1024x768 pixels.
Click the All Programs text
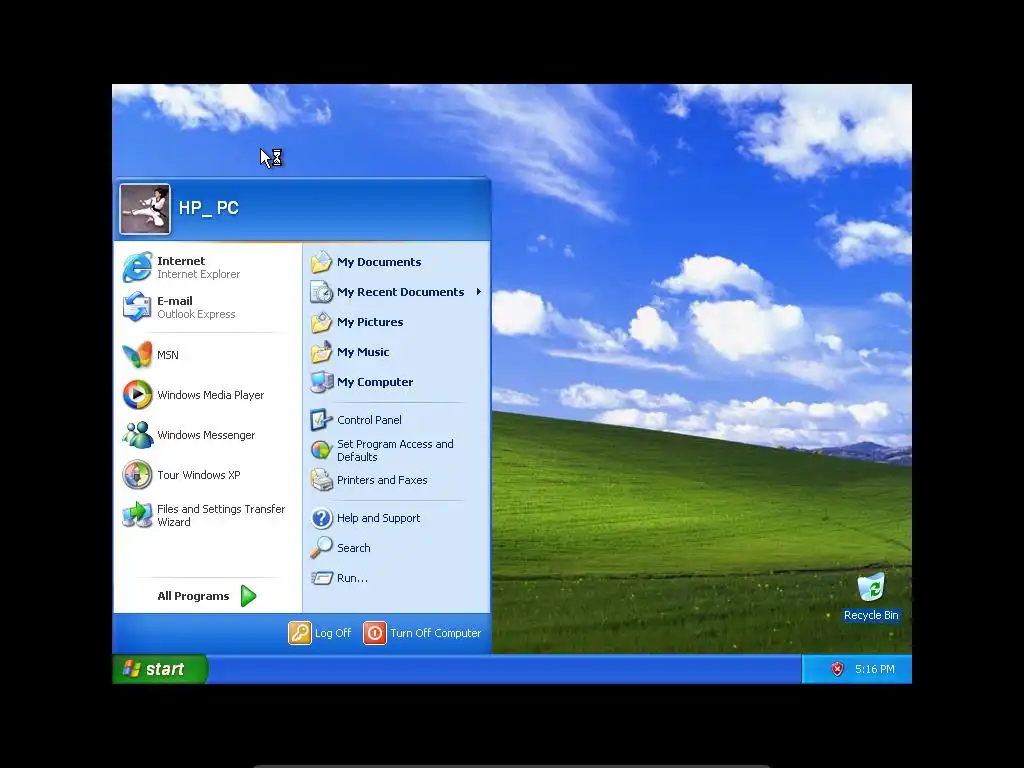coord(193,596)
